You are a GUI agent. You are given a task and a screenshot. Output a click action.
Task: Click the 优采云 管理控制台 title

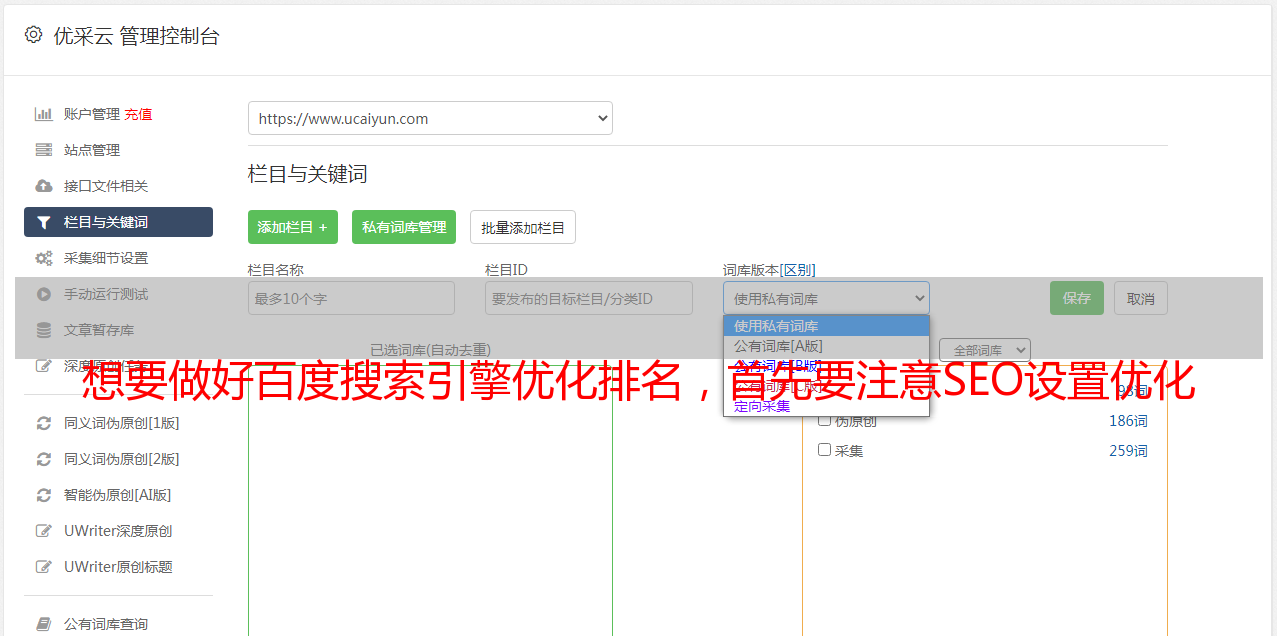click(x=136, y=36)
